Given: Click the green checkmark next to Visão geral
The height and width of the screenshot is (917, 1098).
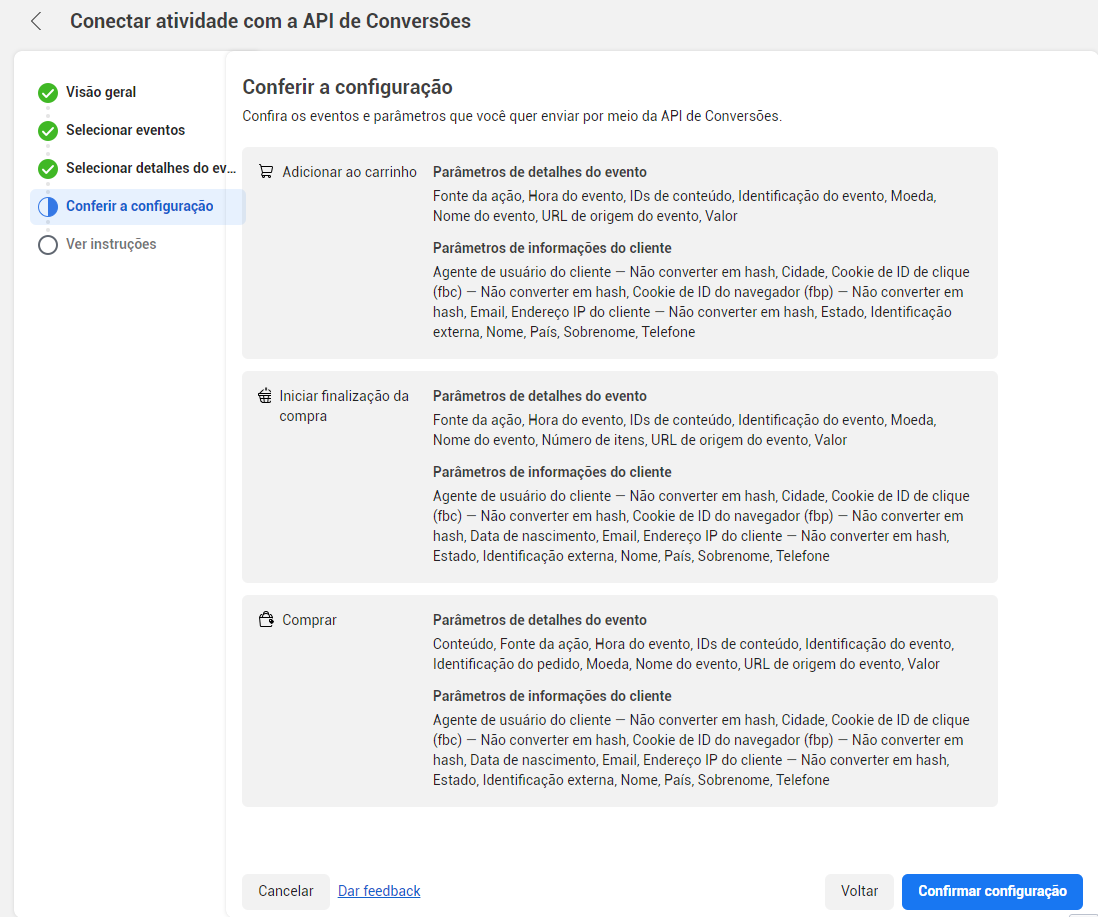Looking at the screenshot, I should [47, 92].
